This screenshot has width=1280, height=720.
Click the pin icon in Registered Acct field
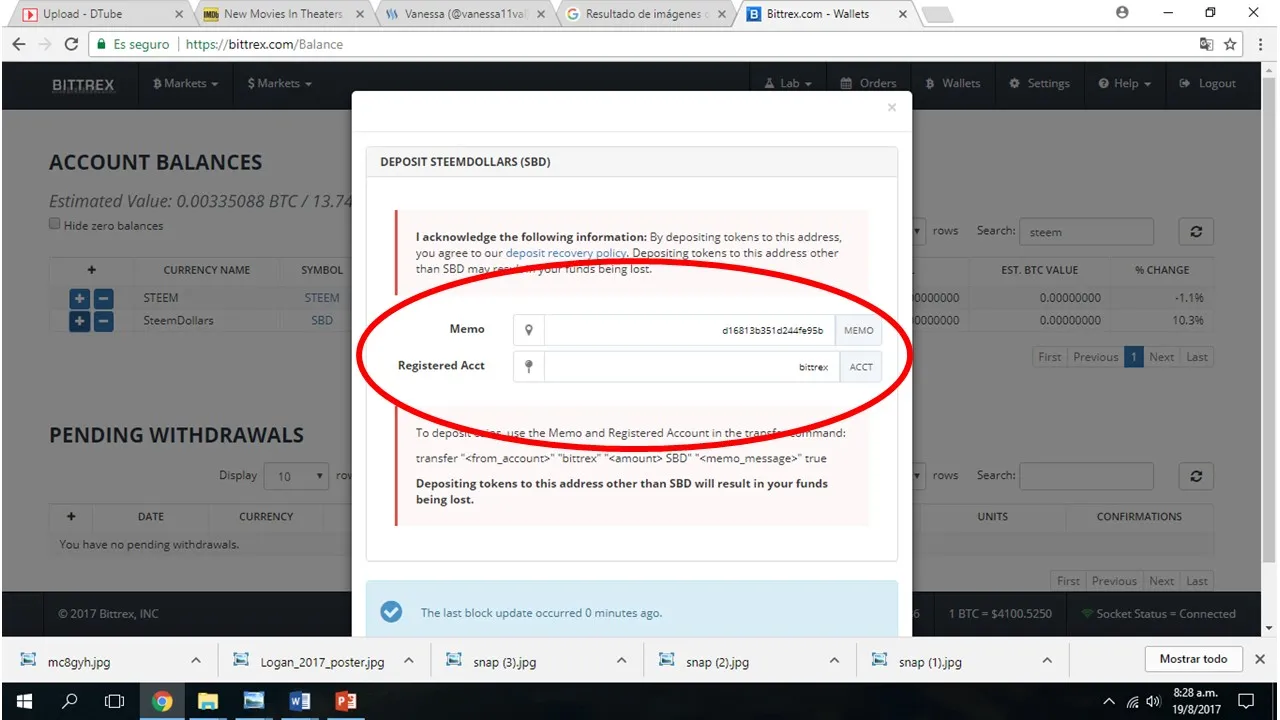click(529, 367)
